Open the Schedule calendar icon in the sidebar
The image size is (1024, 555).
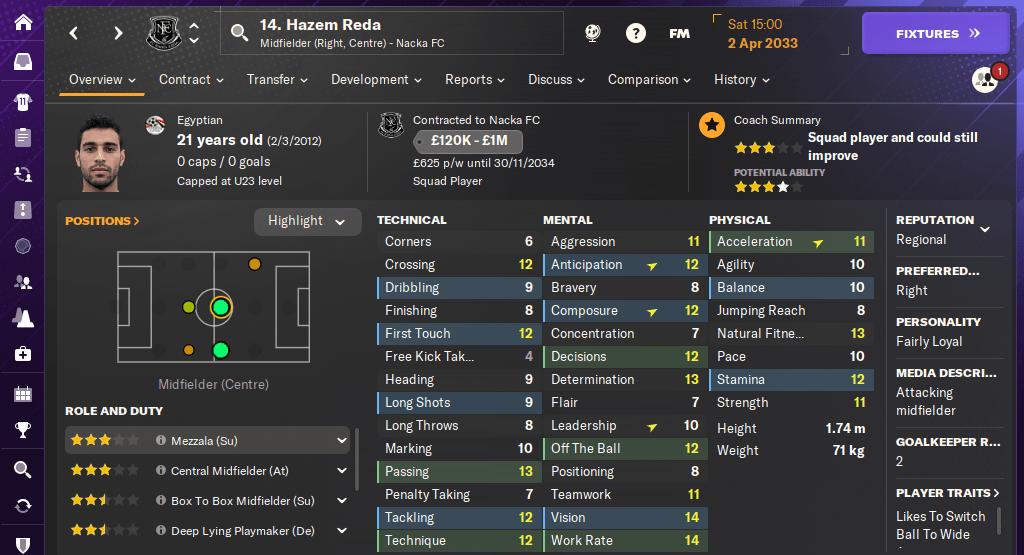pyautogui.click(x=22, y=393)
